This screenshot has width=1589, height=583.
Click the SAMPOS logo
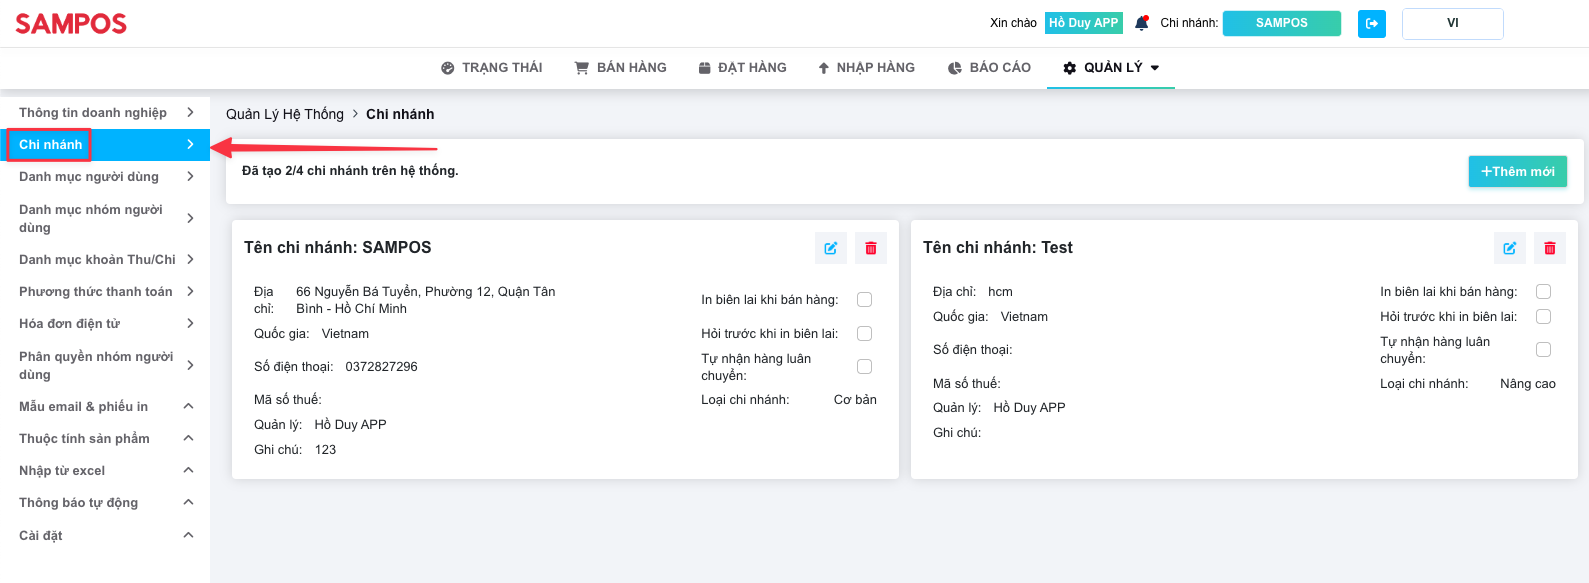click(x=71, y=24)
